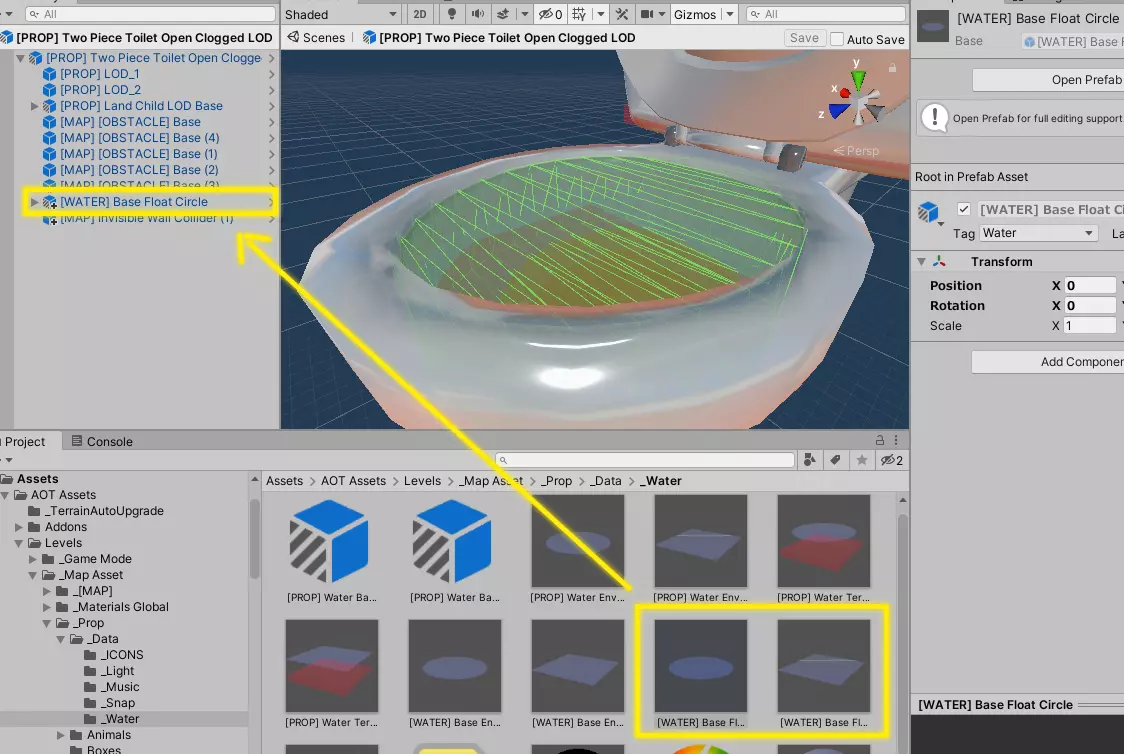Select [PROP] LOD_2 in Hierarchy
The height and width of the screenshot is (754, 1124).
tap(100, 90)
